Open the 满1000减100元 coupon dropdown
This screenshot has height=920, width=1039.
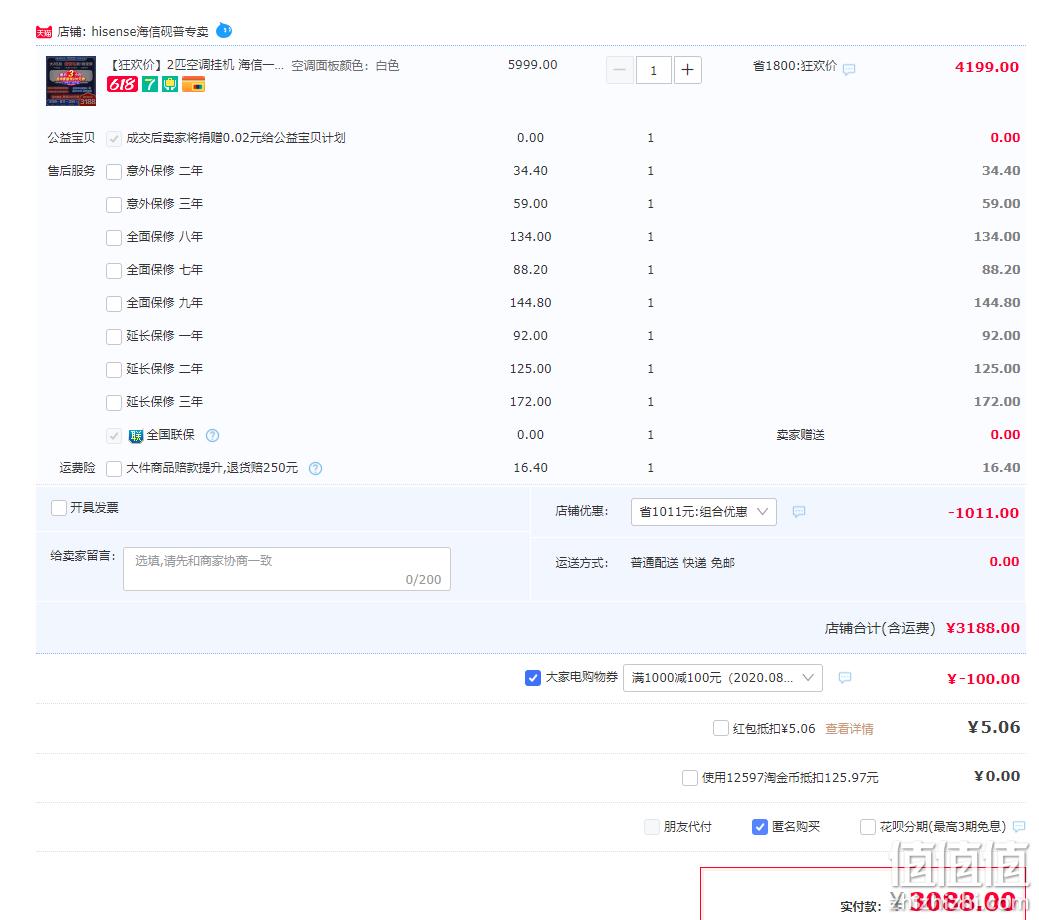tap(723, 678)
